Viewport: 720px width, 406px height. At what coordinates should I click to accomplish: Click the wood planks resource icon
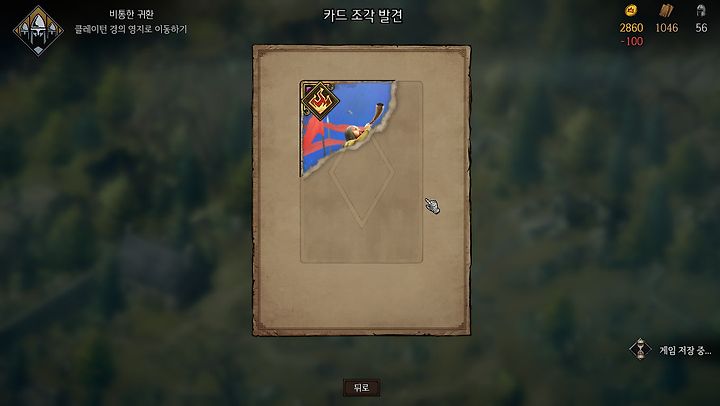666,11
